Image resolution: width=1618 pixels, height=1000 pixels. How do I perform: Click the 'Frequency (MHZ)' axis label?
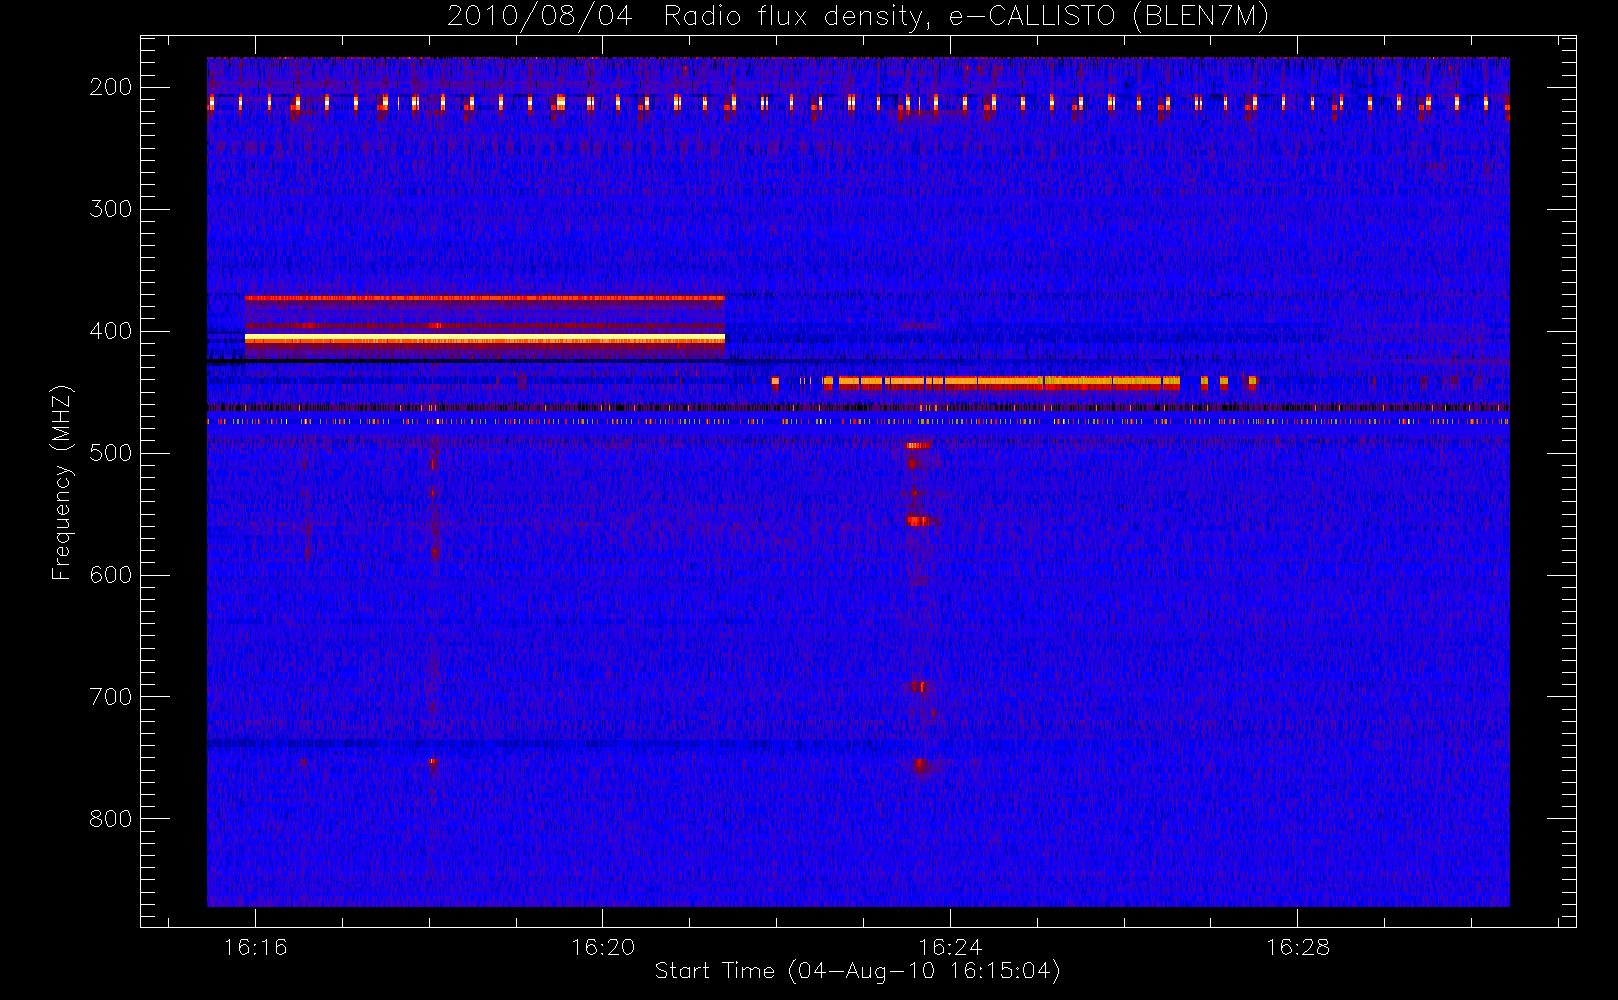[x=62, y=482]
